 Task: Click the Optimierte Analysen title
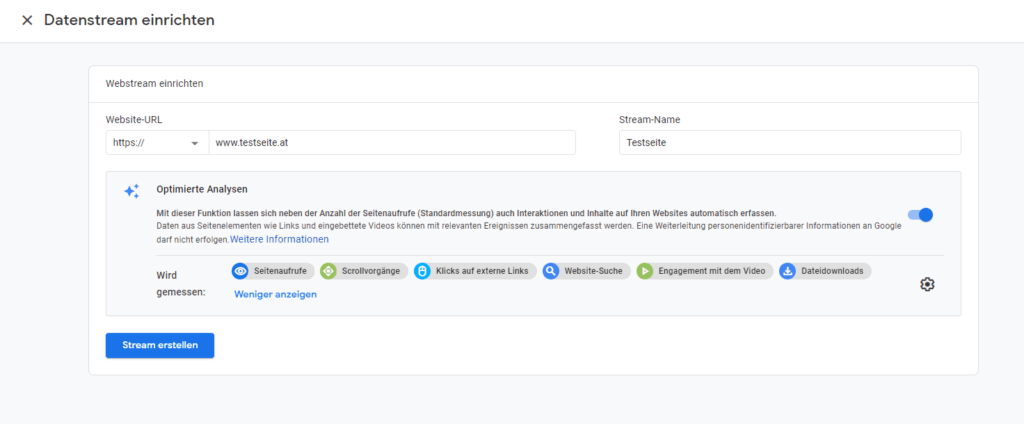(202, 189)
